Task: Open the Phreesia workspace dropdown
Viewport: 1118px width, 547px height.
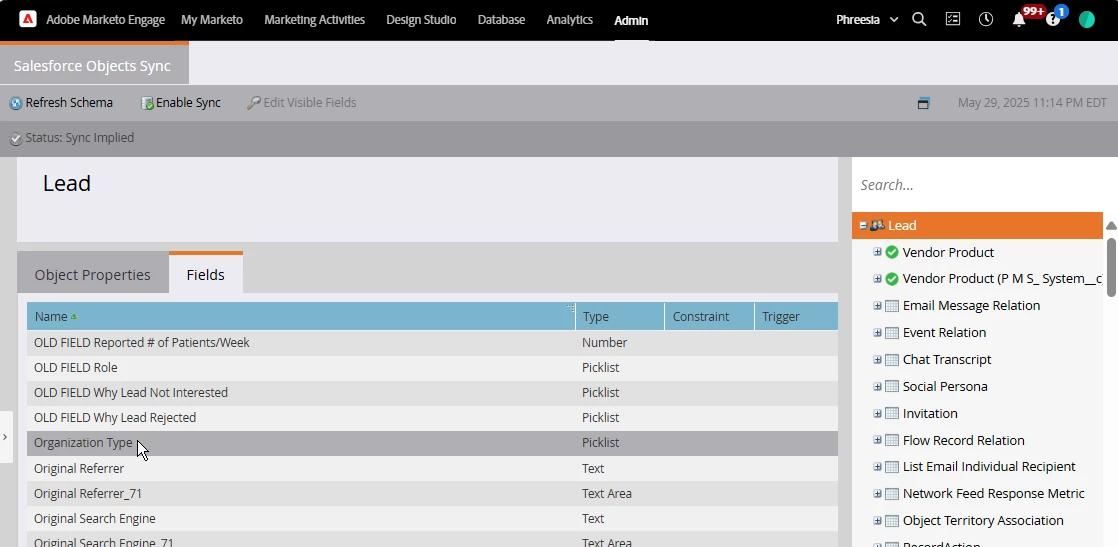Action: tap(867, 20)
